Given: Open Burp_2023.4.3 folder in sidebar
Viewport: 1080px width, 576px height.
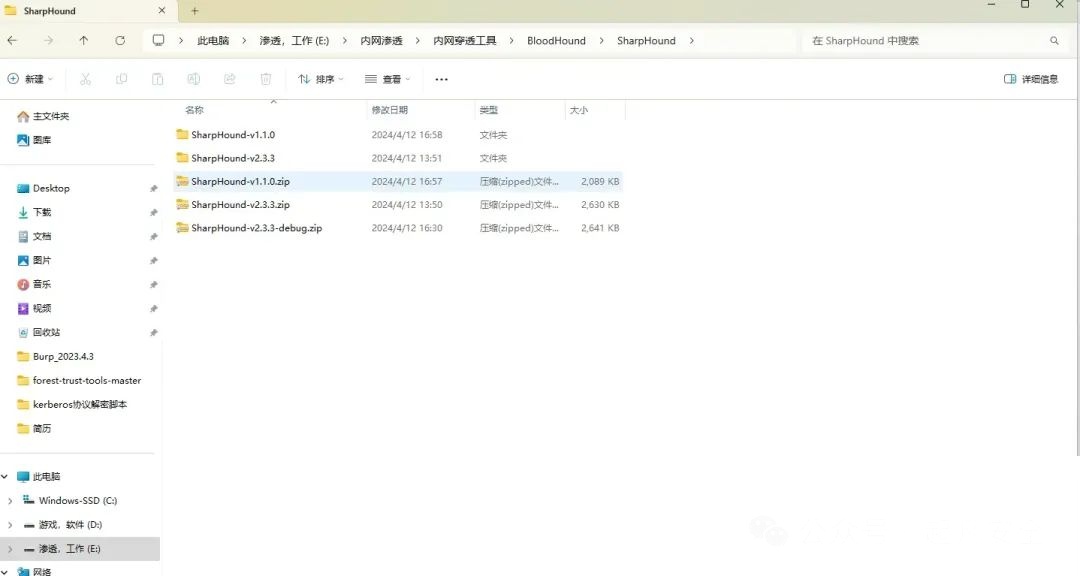Looking at the screenshot, I should [55, 357].
